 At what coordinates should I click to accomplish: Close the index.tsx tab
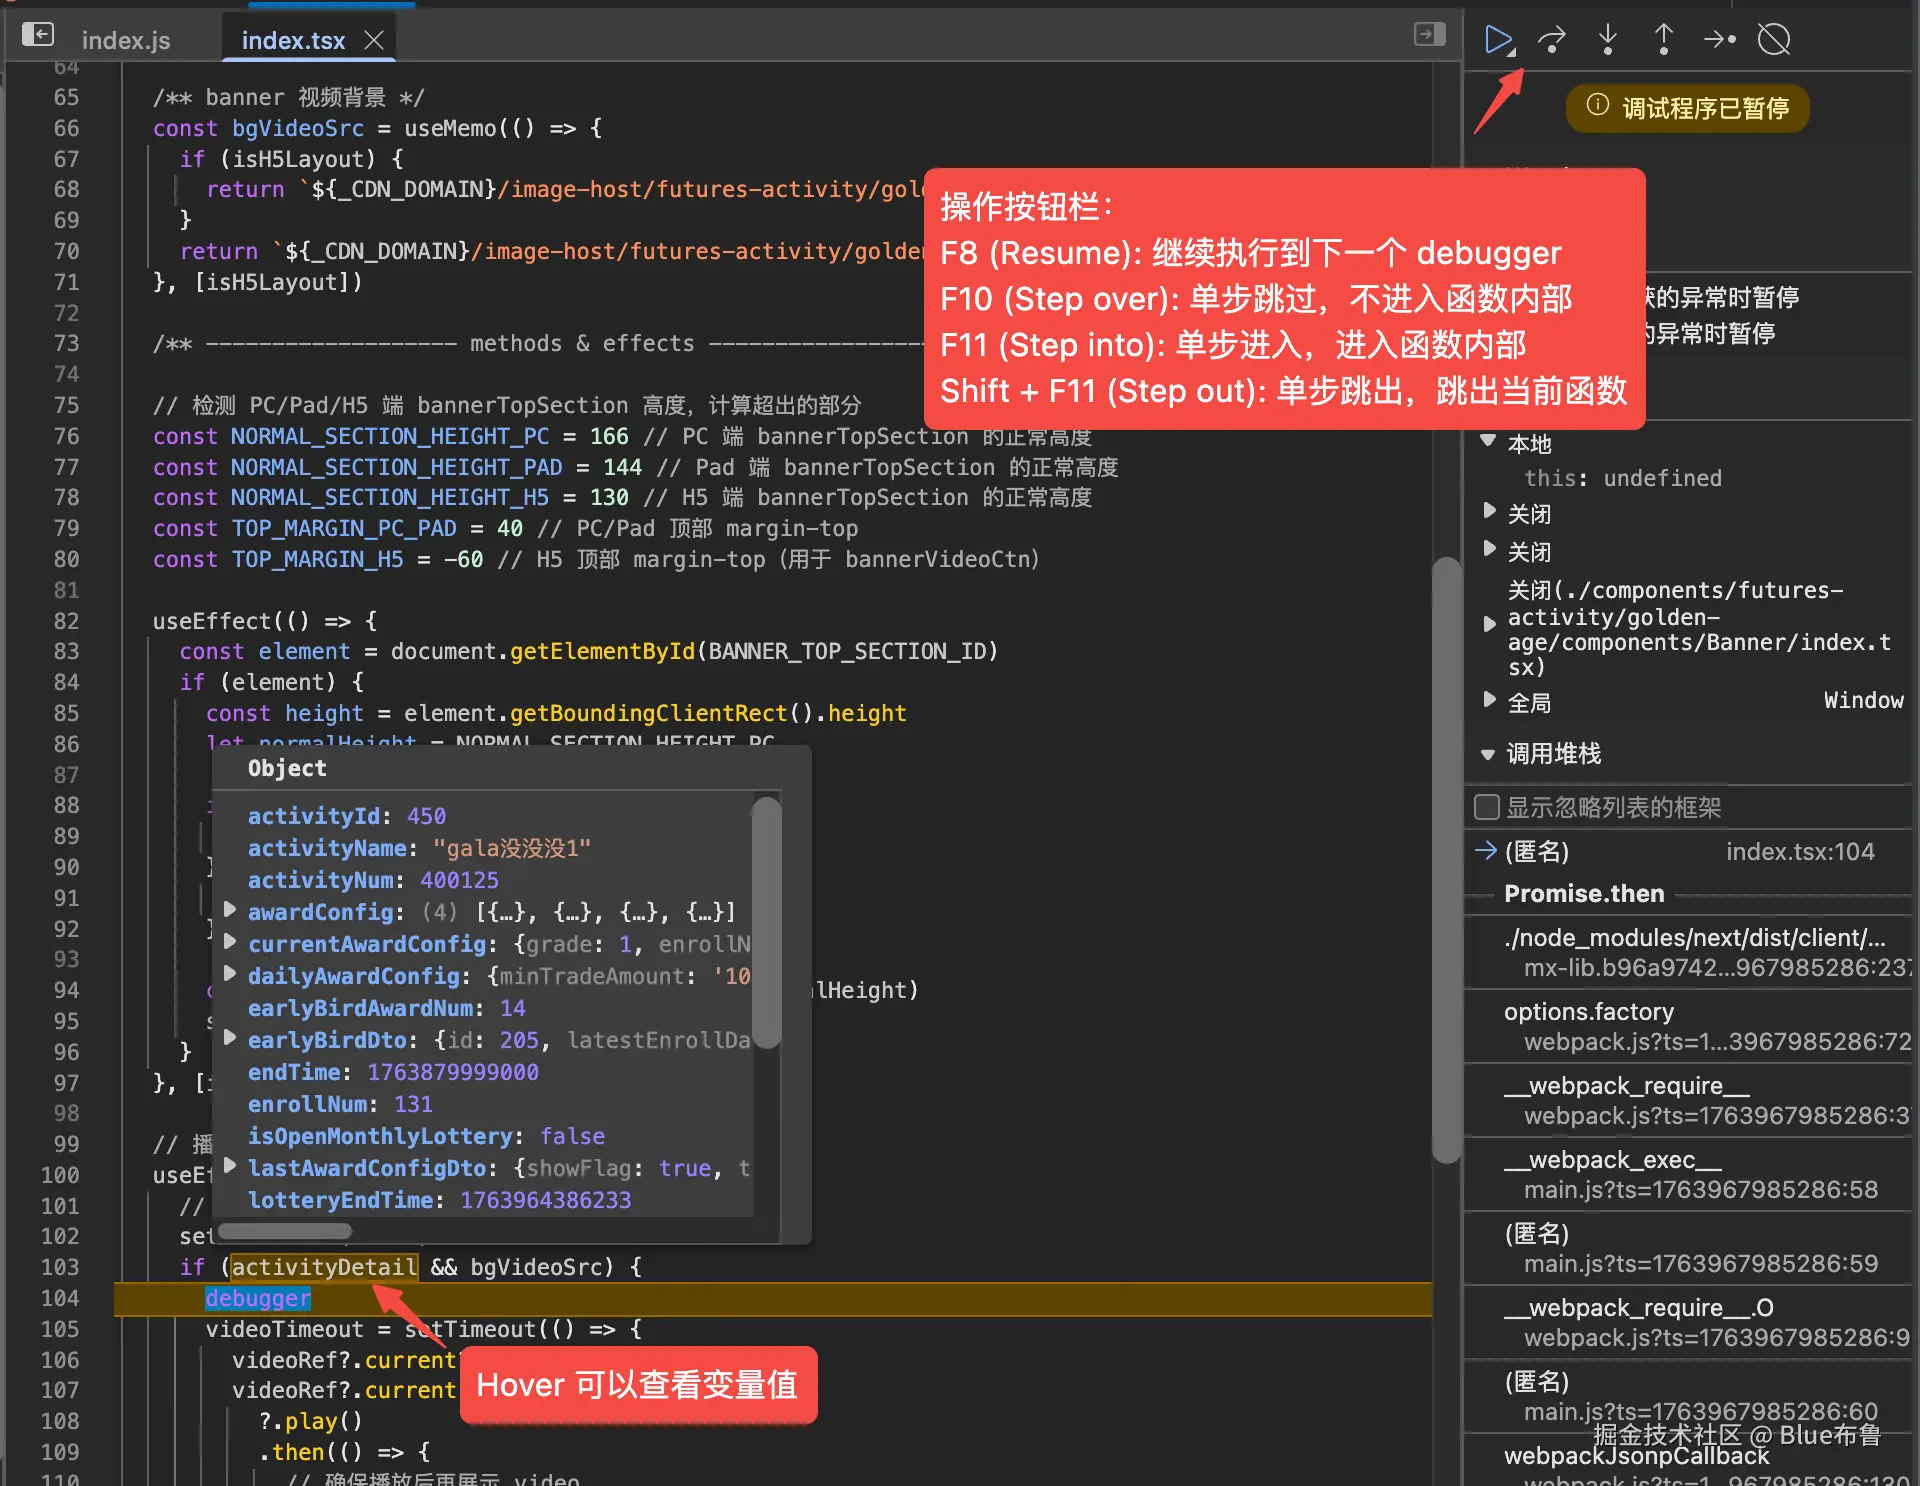(374, 40)
